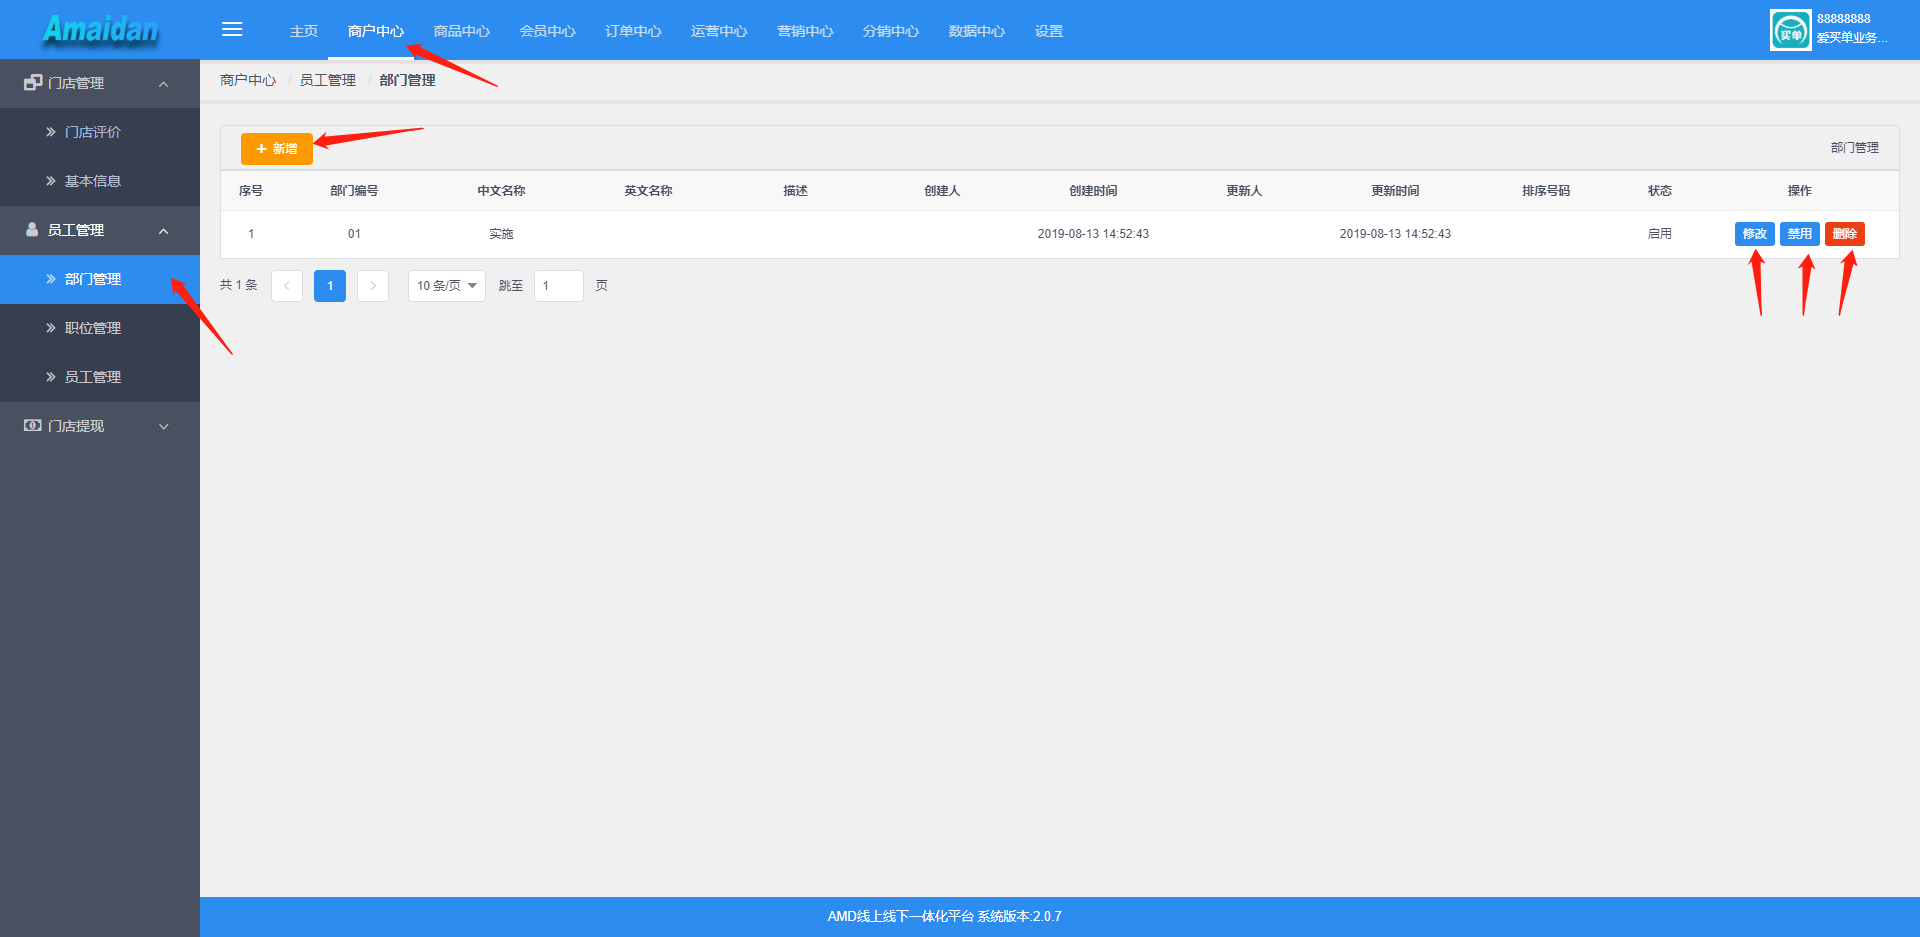
Task: Open 数据中心 top menu
Action: point(978,31)
